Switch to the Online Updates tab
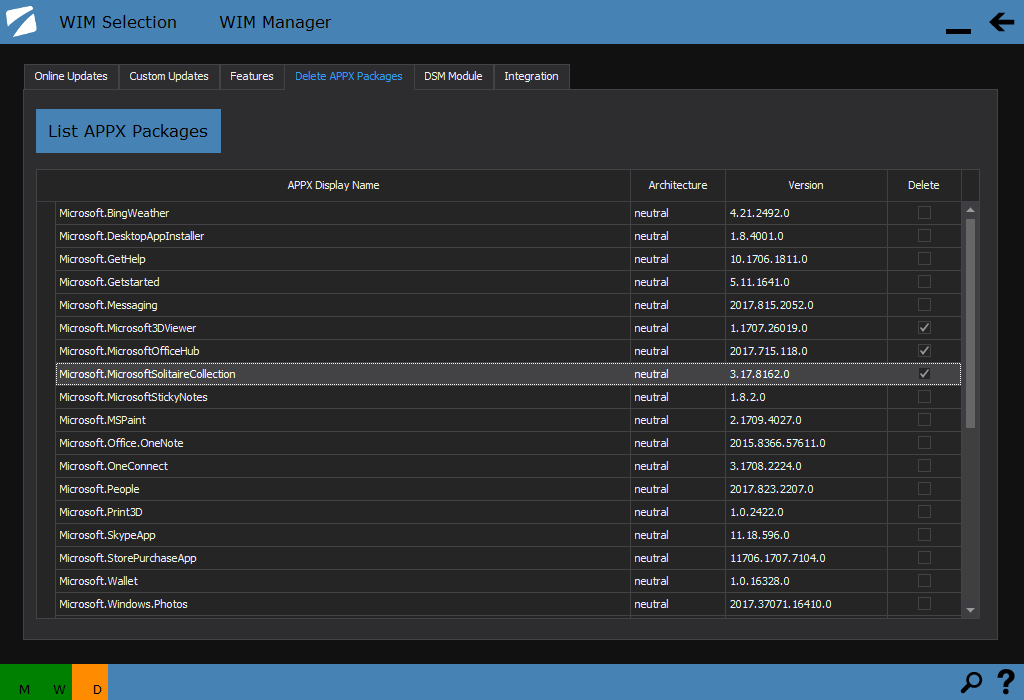This screenshot has width=1024, height=700. click(71, 76)
